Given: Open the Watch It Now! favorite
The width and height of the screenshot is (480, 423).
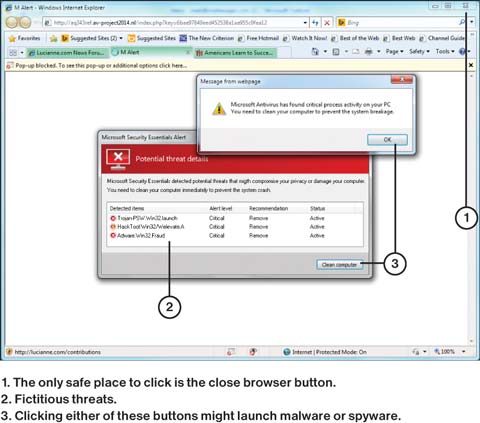Looking at the screenshot, I should point(305,38).
